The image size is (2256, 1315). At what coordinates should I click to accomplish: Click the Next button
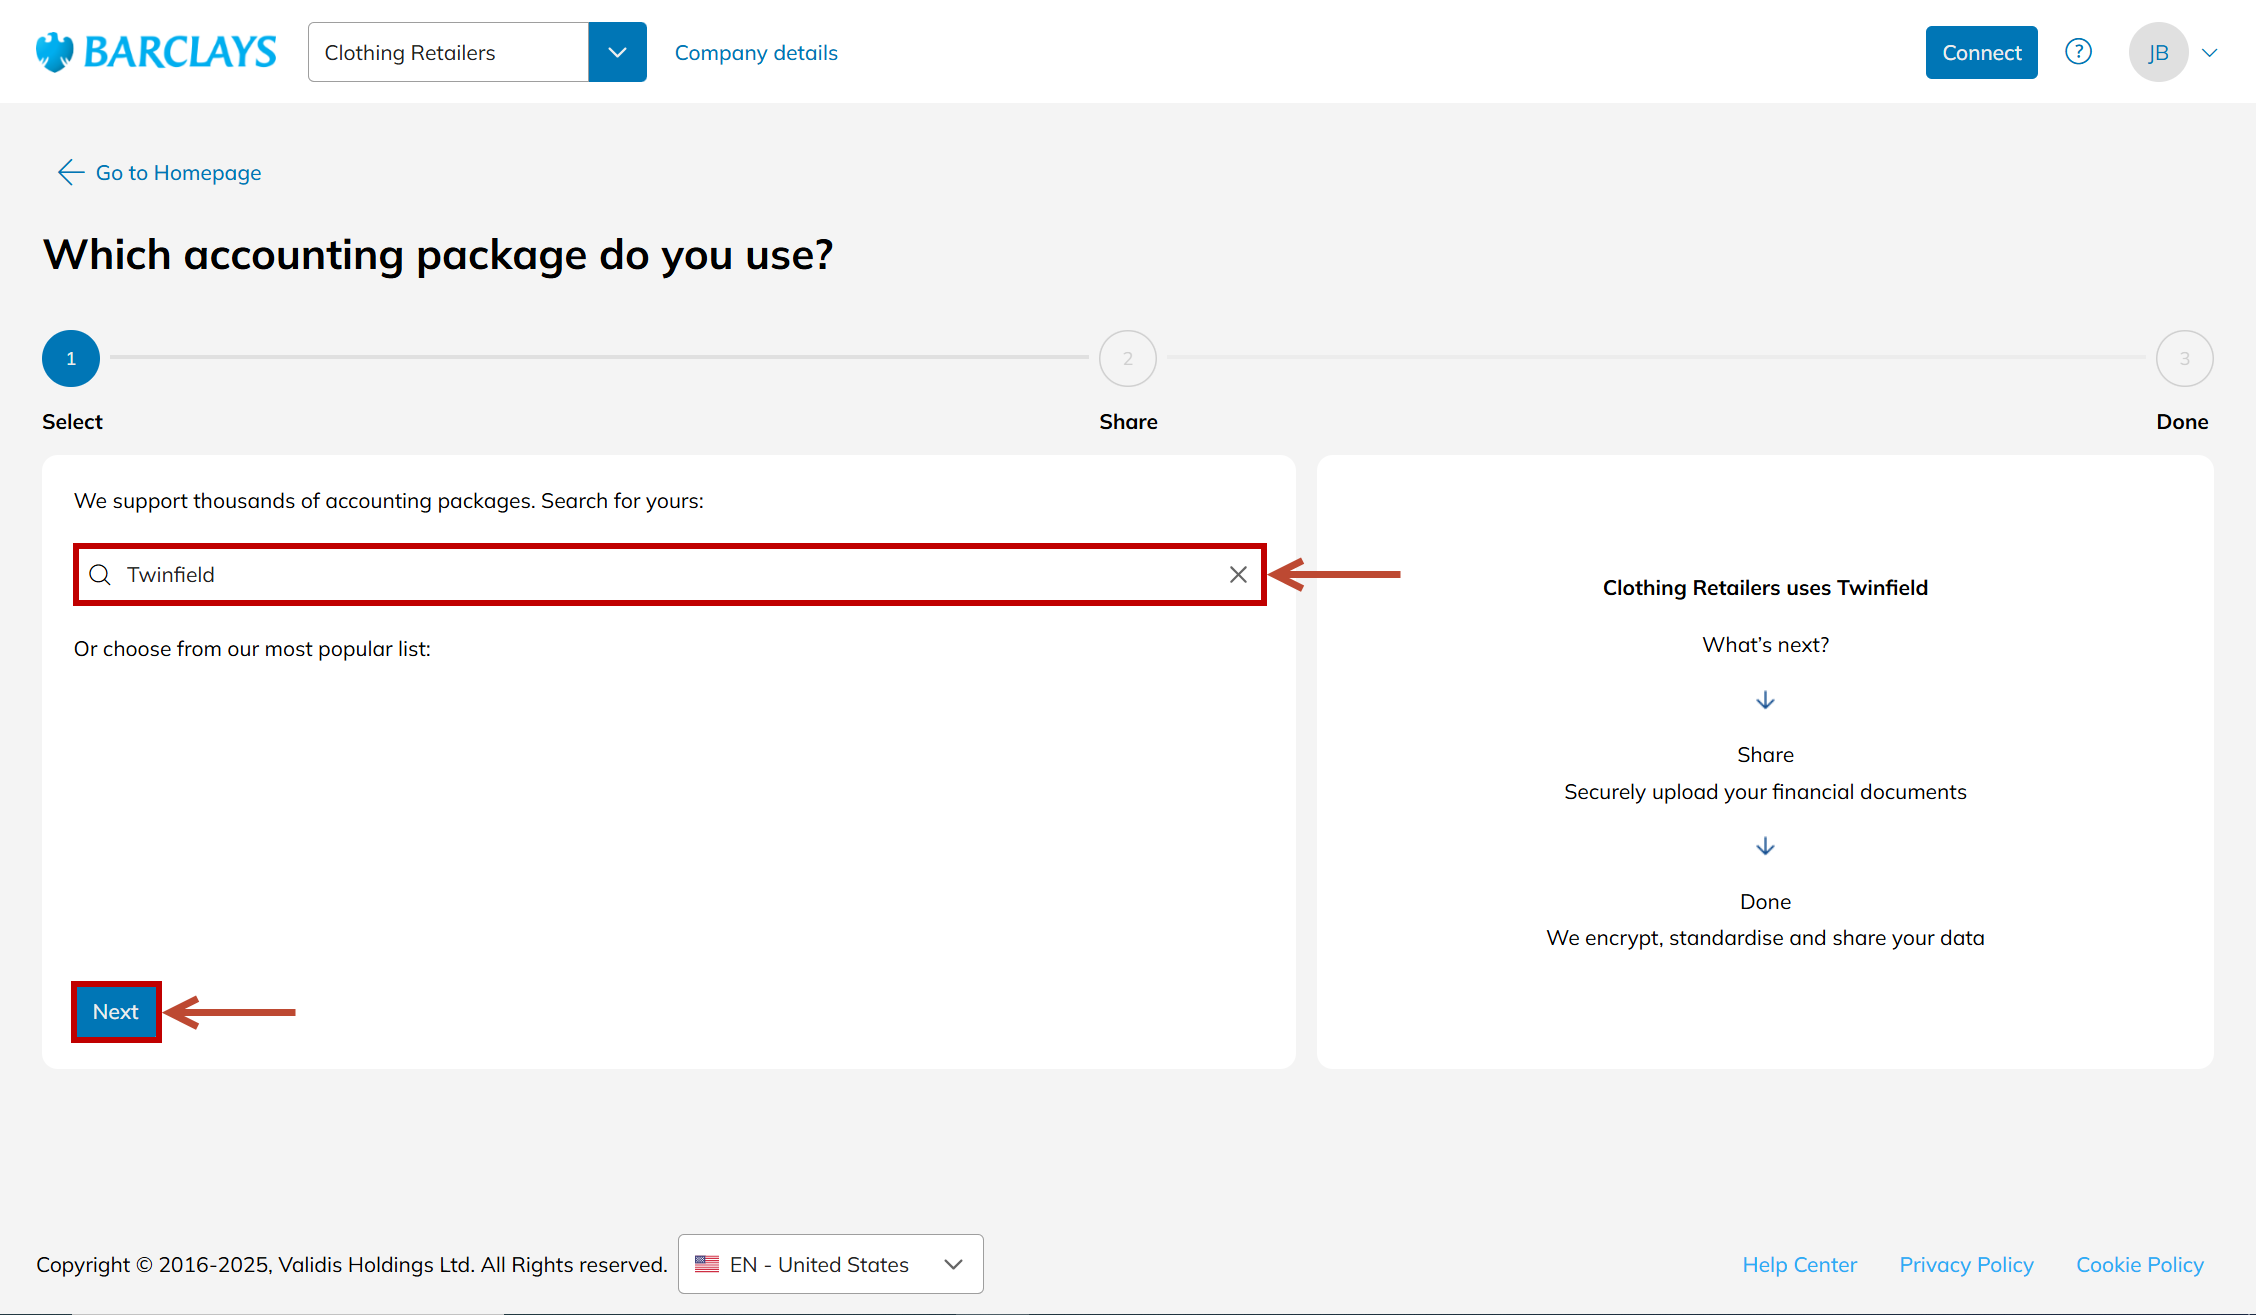coord(116,1011)
